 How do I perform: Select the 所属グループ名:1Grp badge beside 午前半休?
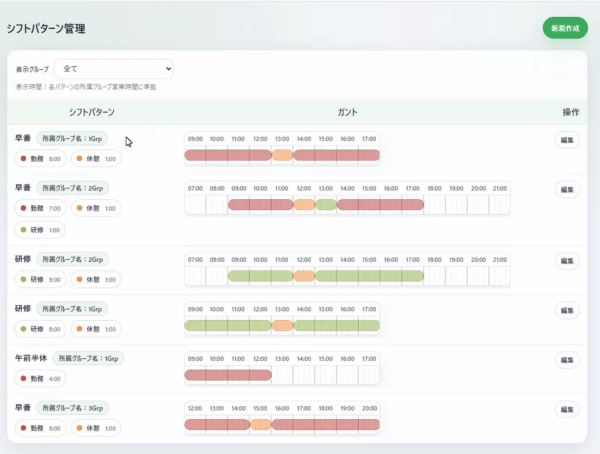88,358
